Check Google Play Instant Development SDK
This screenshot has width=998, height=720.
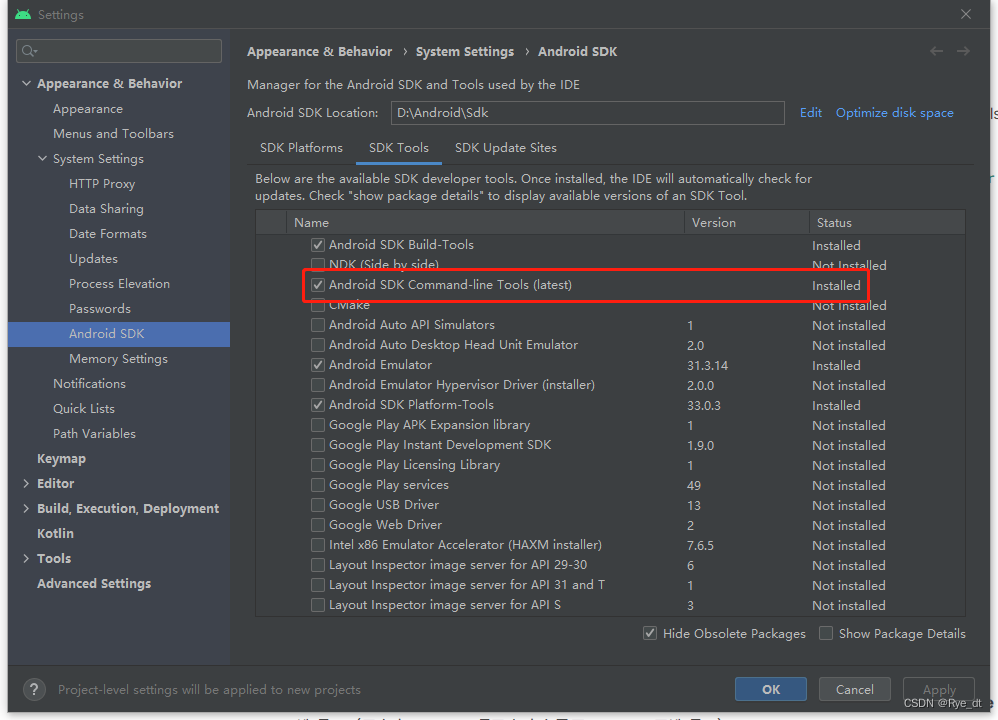tap(318, 444)
